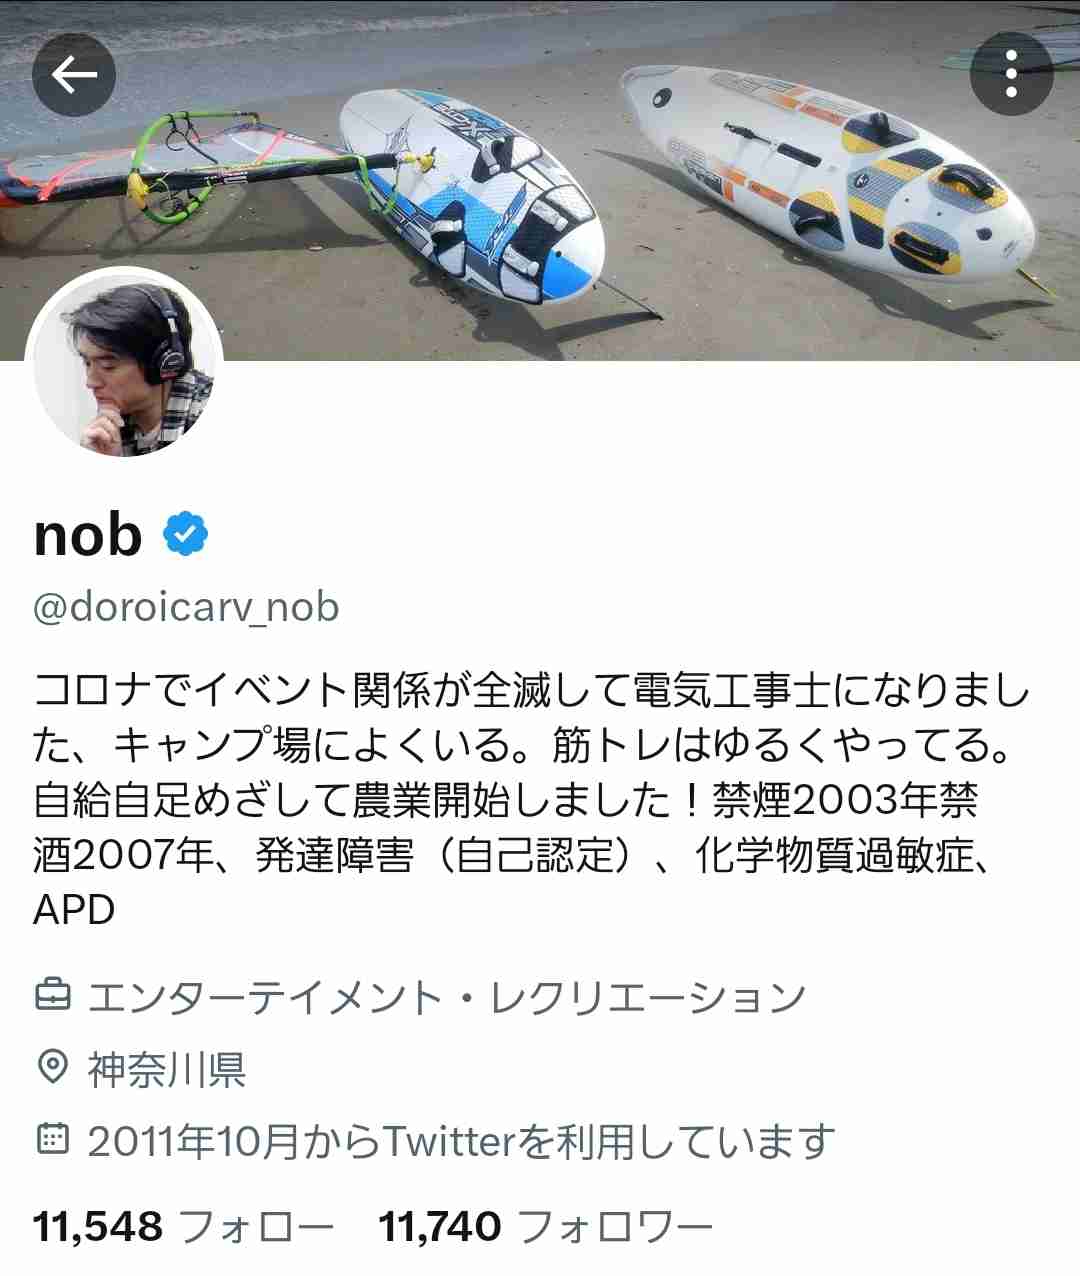Tap the back arrow button
Image resolution: width=1080 pixels, height=1276 pixels.
[74, 75]
